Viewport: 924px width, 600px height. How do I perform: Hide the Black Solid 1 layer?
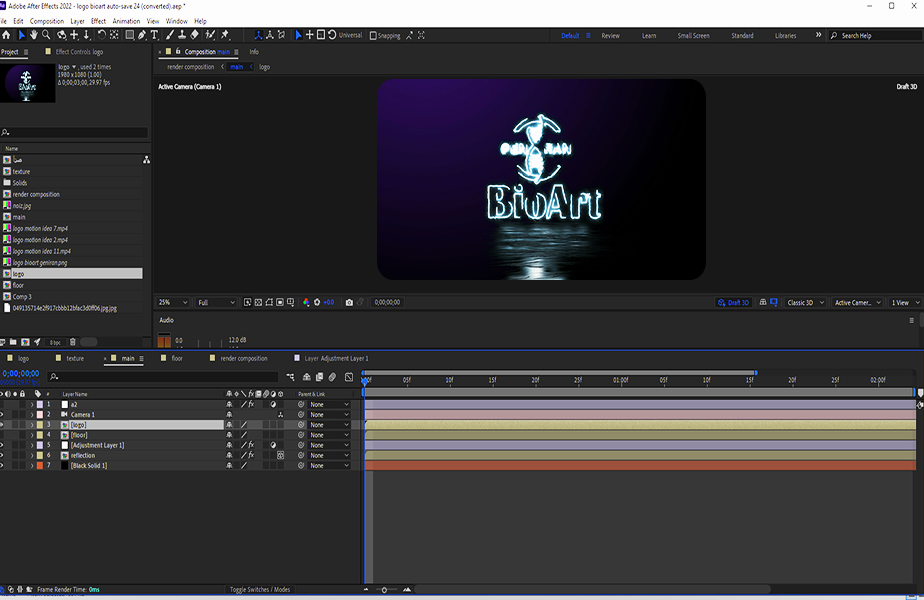(2, 466)
